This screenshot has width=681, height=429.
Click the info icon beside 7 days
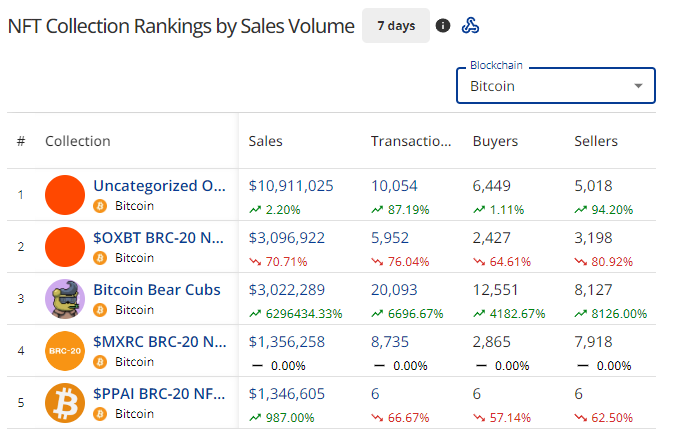pyautogui.click(x=443, y=26)
